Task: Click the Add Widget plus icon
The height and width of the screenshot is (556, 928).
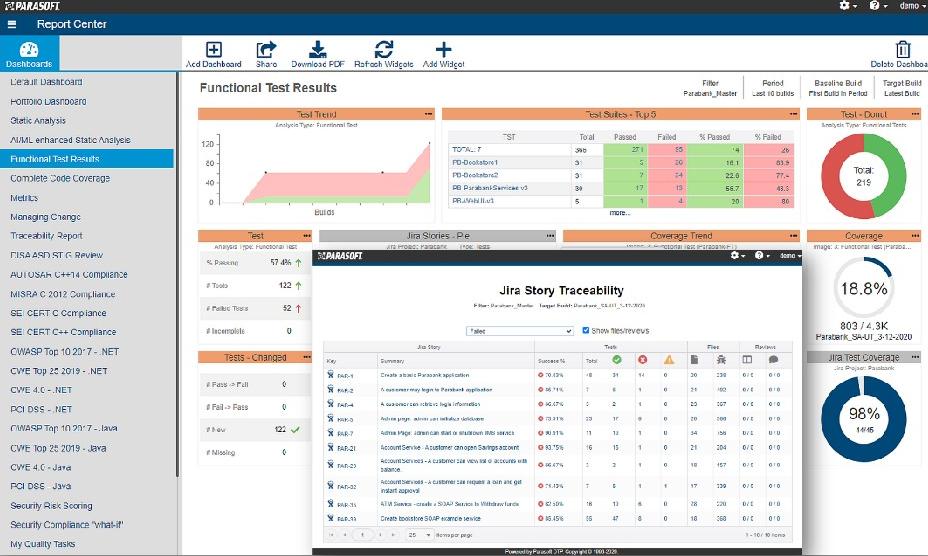Action: tap(443, 50)
